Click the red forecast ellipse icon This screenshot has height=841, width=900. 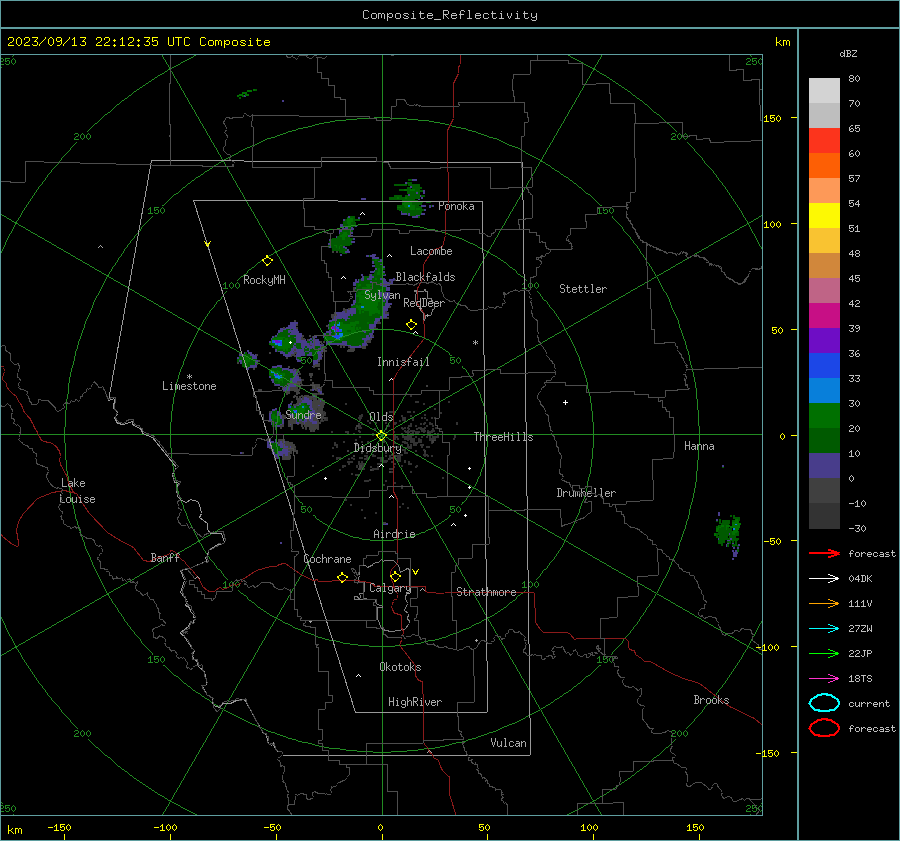(x=824, y=728)
